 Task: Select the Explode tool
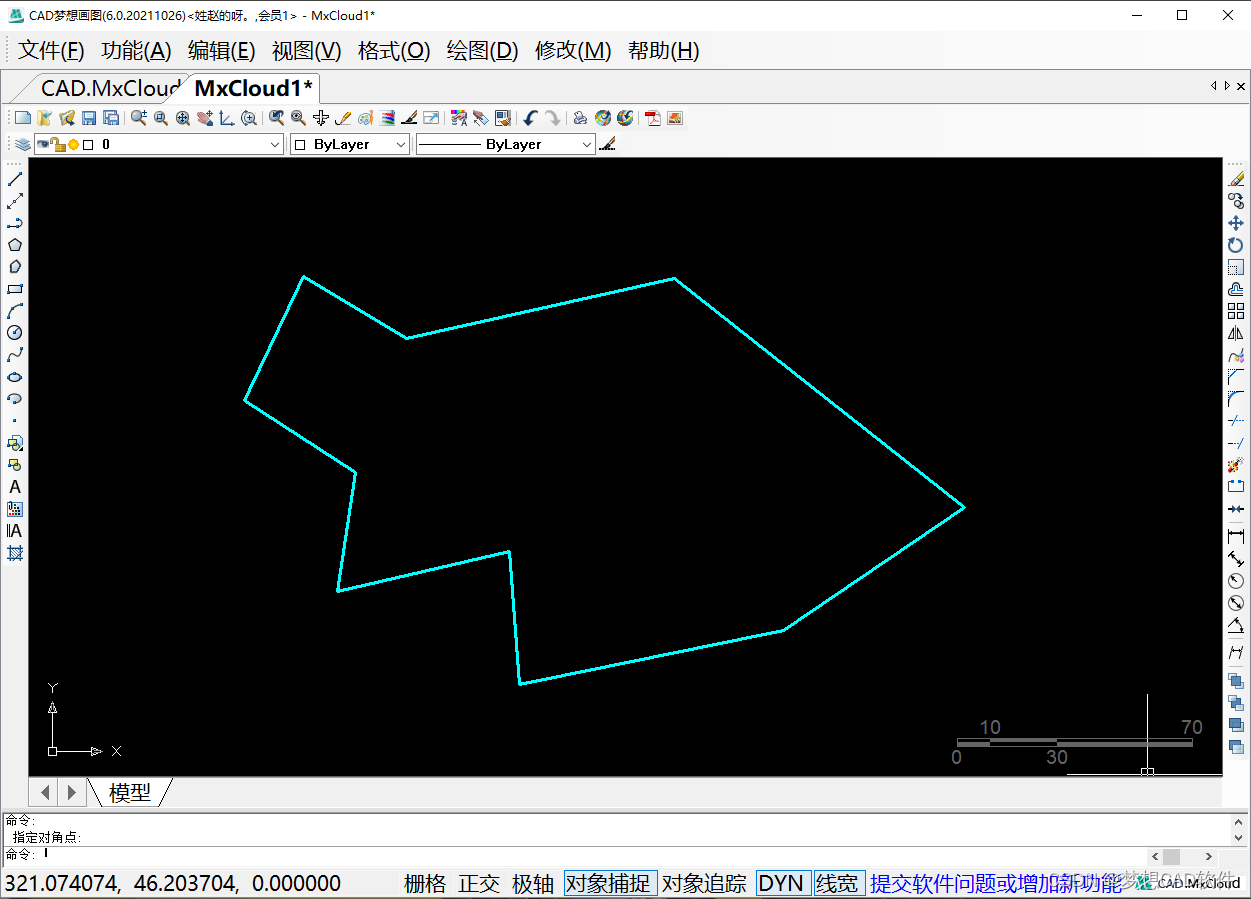pos(1236,465)
